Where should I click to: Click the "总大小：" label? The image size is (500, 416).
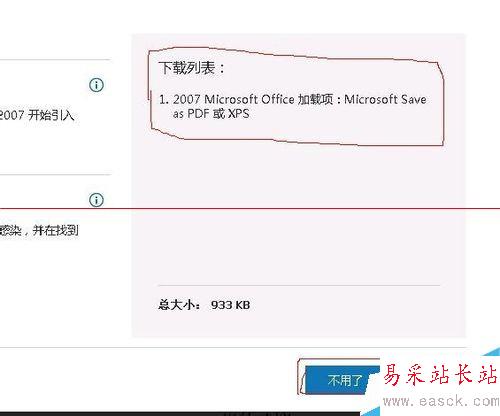coord(179,305)
